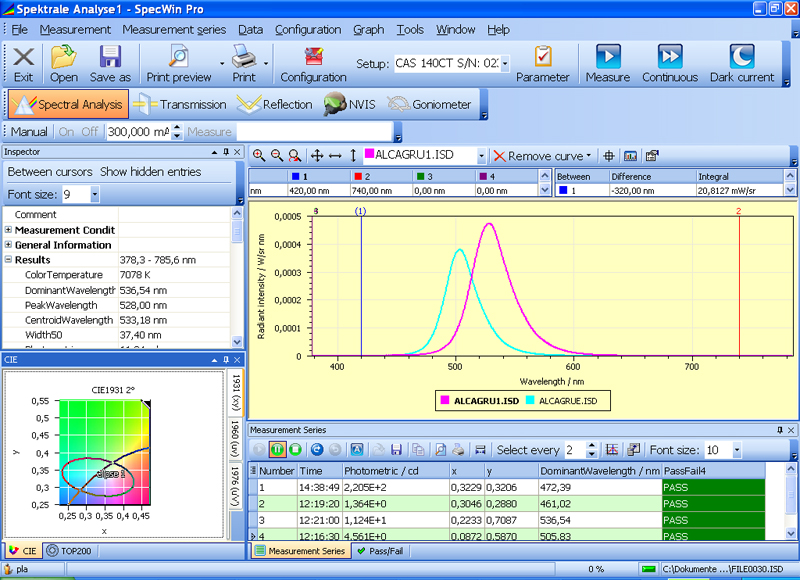800x580 pixels.
Task: Click the Parameter clipboard icon
Action: [x=542, y=57]
